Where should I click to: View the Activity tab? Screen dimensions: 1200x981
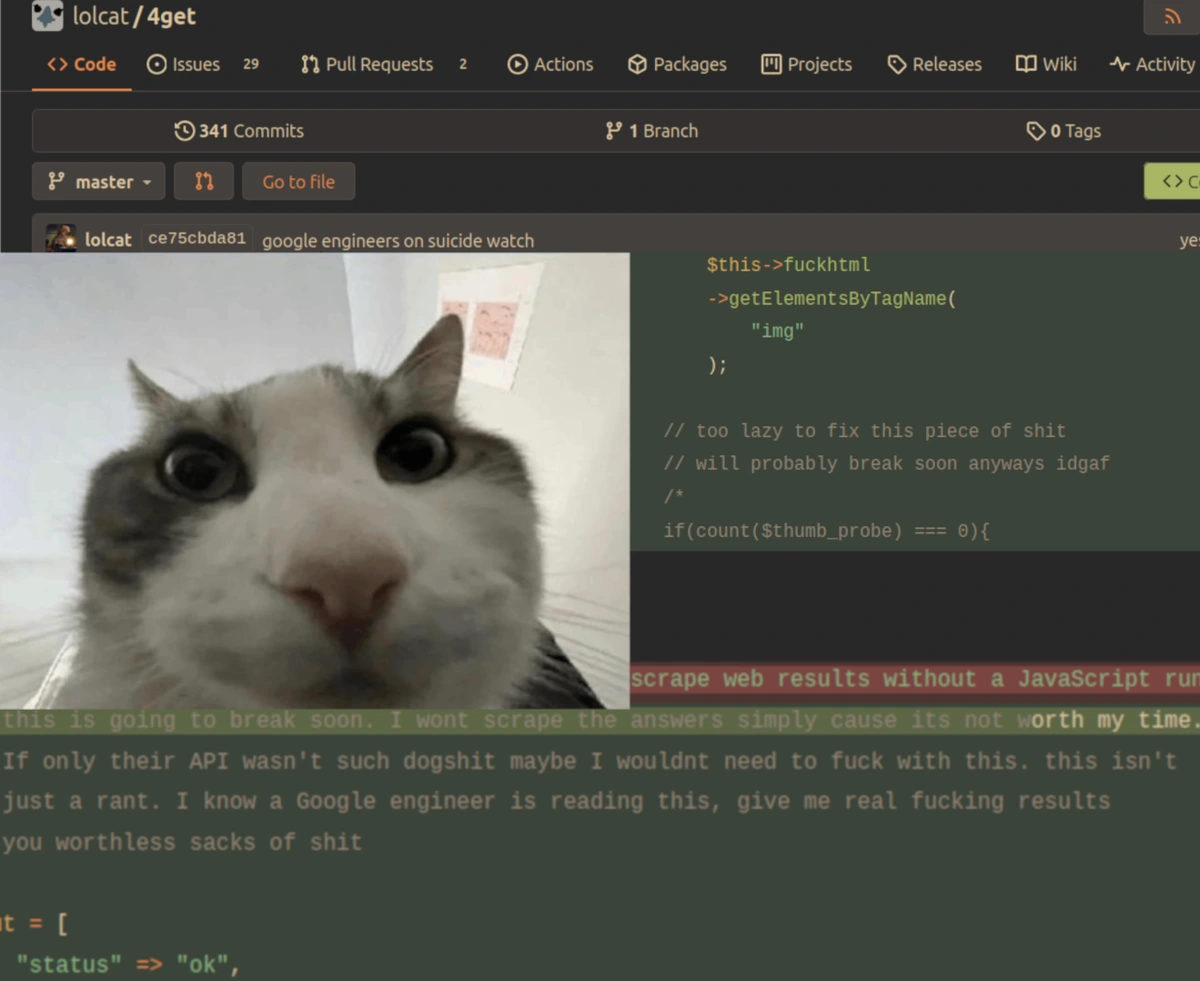(1152, 64)
